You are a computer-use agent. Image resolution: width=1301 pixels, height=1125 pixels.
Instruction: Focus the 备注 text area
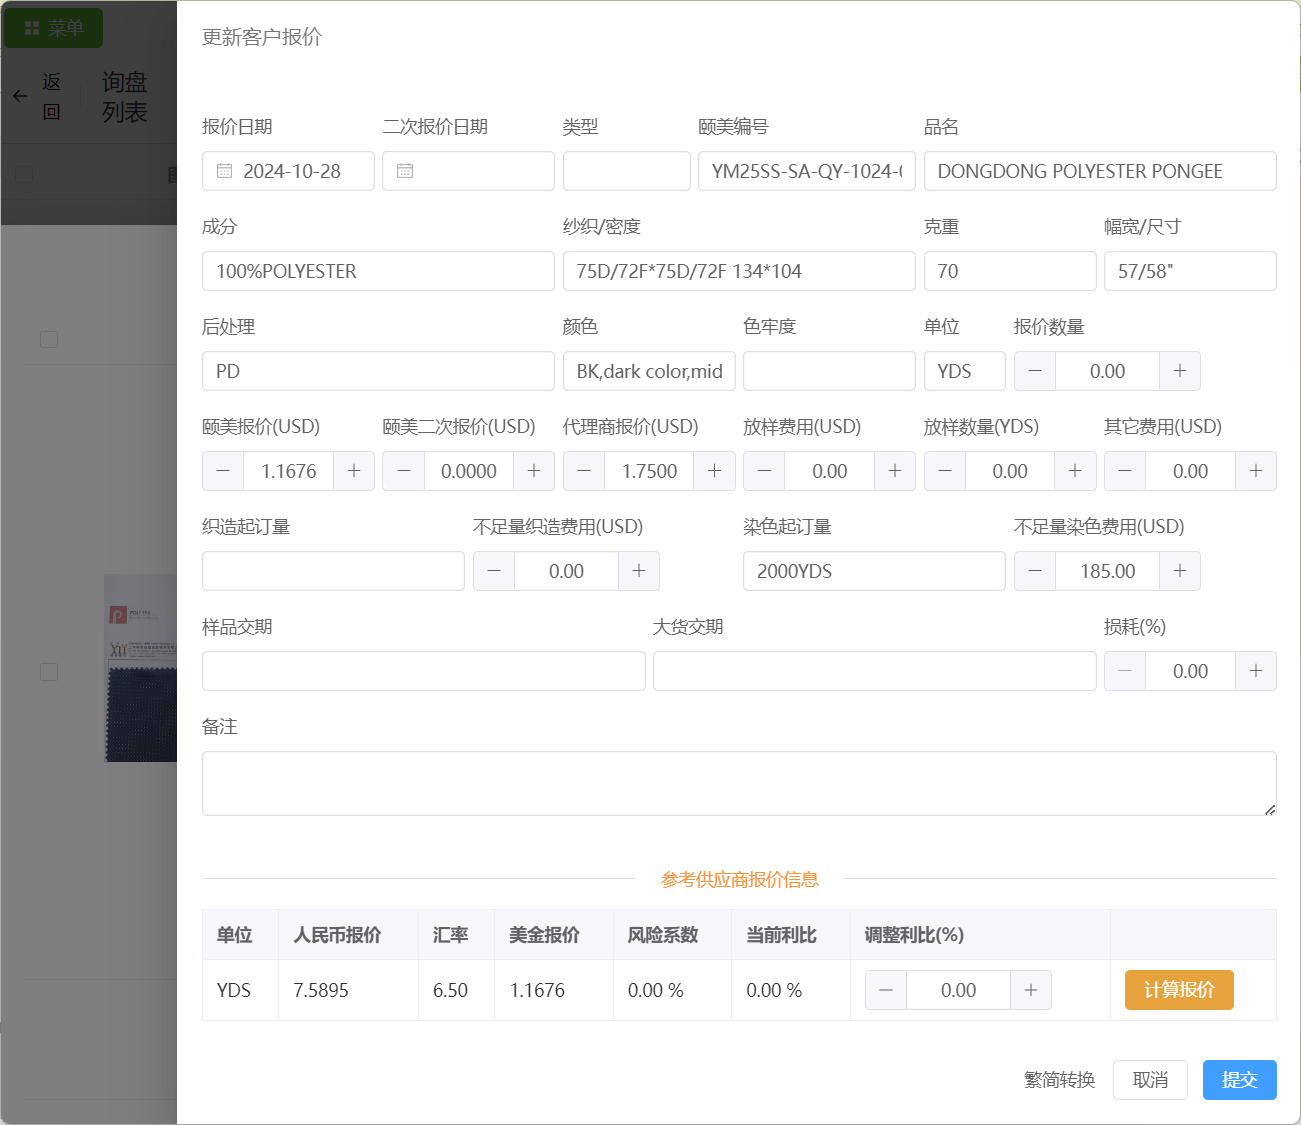[x=738, y=783]
